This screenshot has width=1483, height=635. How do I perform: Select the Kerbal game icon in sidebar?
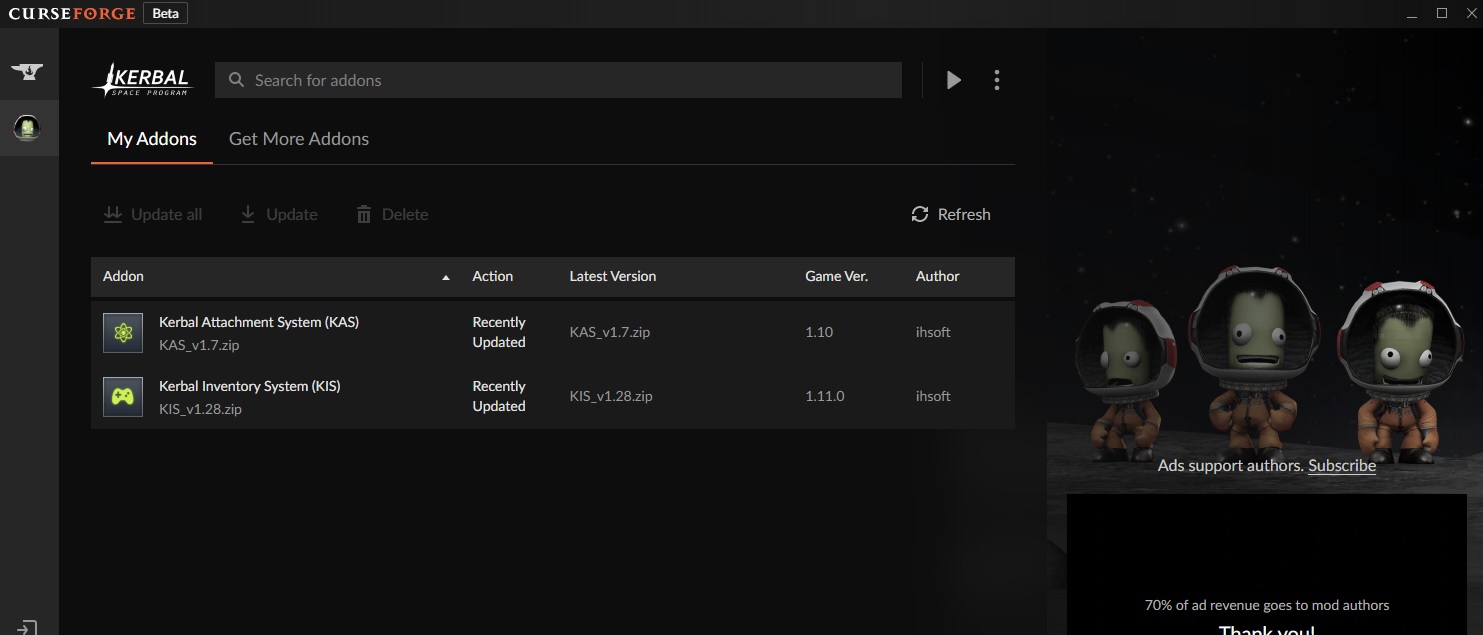27,127
